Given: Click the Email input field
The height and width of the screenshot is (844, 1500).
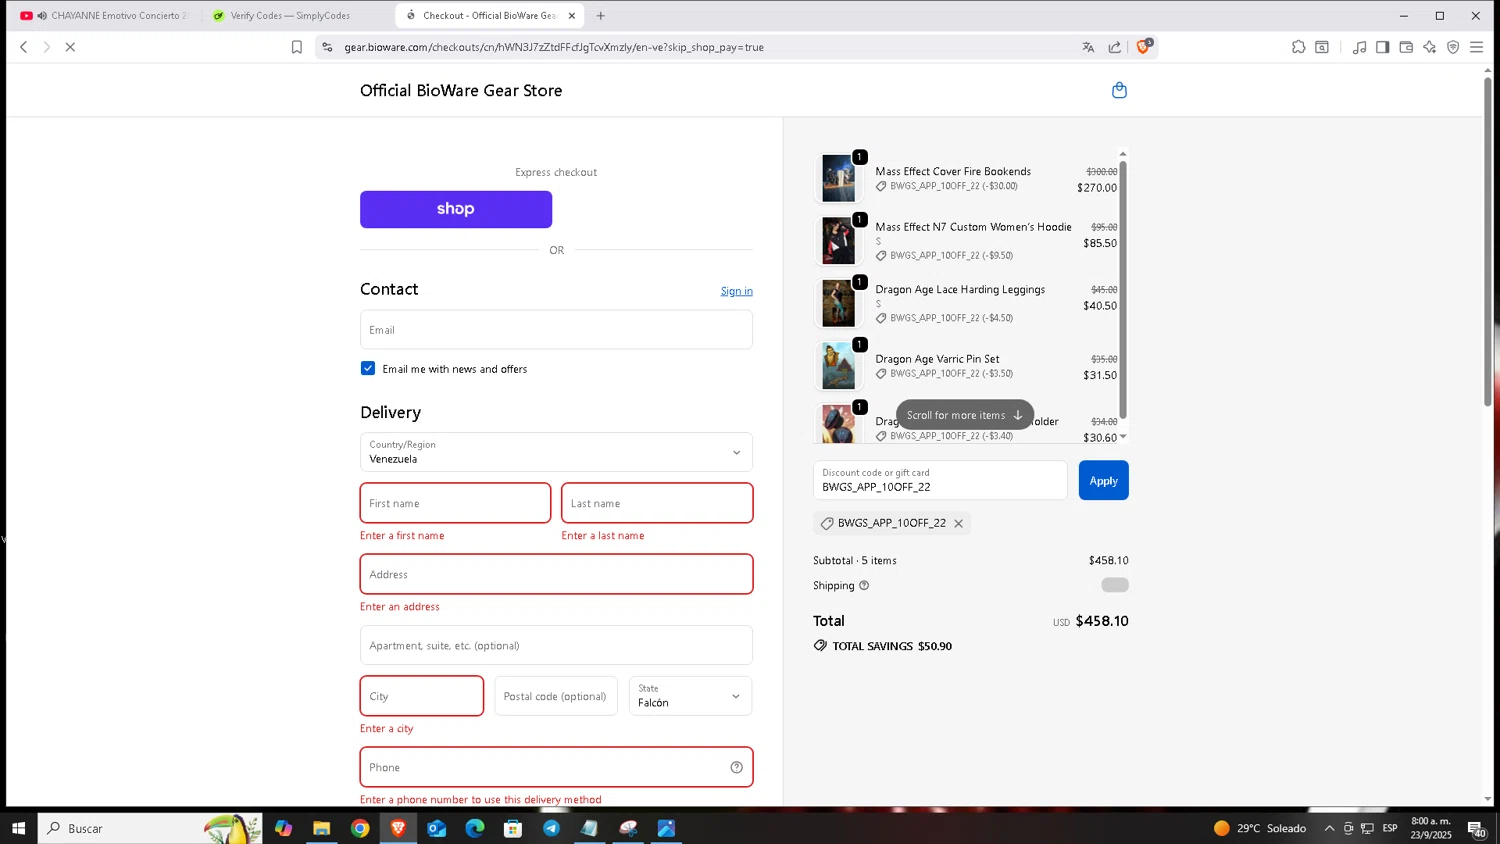Looking at the screenshot, I should click(x=556, y=330).
